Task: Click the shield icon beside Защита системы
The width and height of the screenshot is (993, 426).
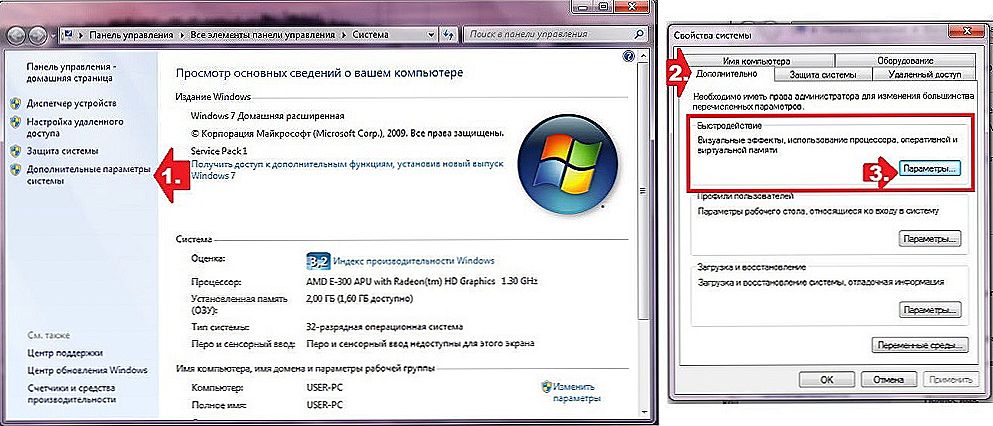Action: [16, 151]
